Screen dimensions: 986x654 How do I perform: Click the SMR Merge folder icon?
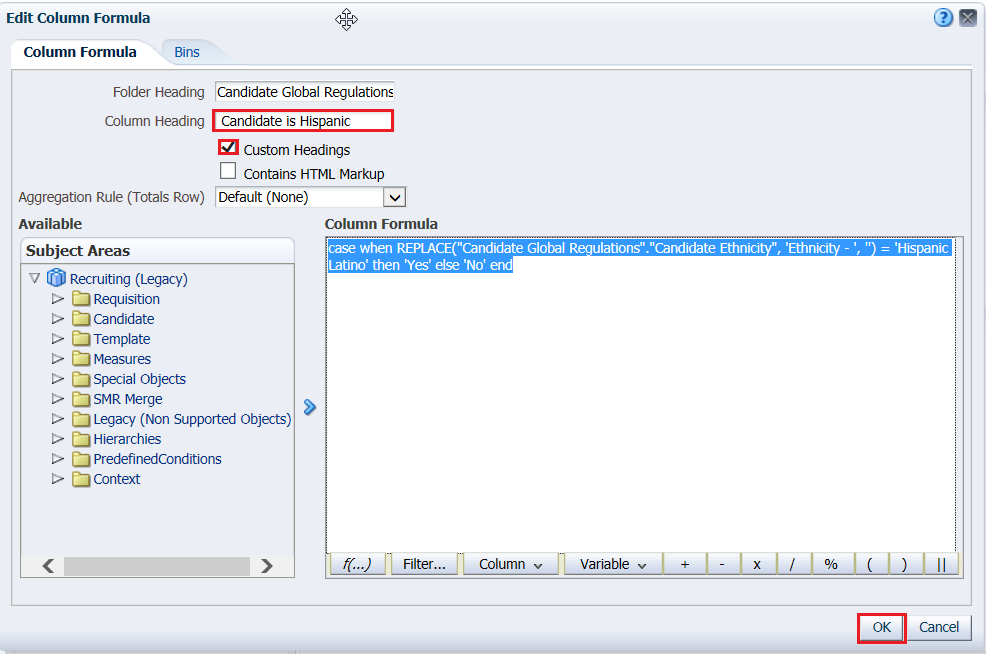pyautogui.click(x=80, y=399)
